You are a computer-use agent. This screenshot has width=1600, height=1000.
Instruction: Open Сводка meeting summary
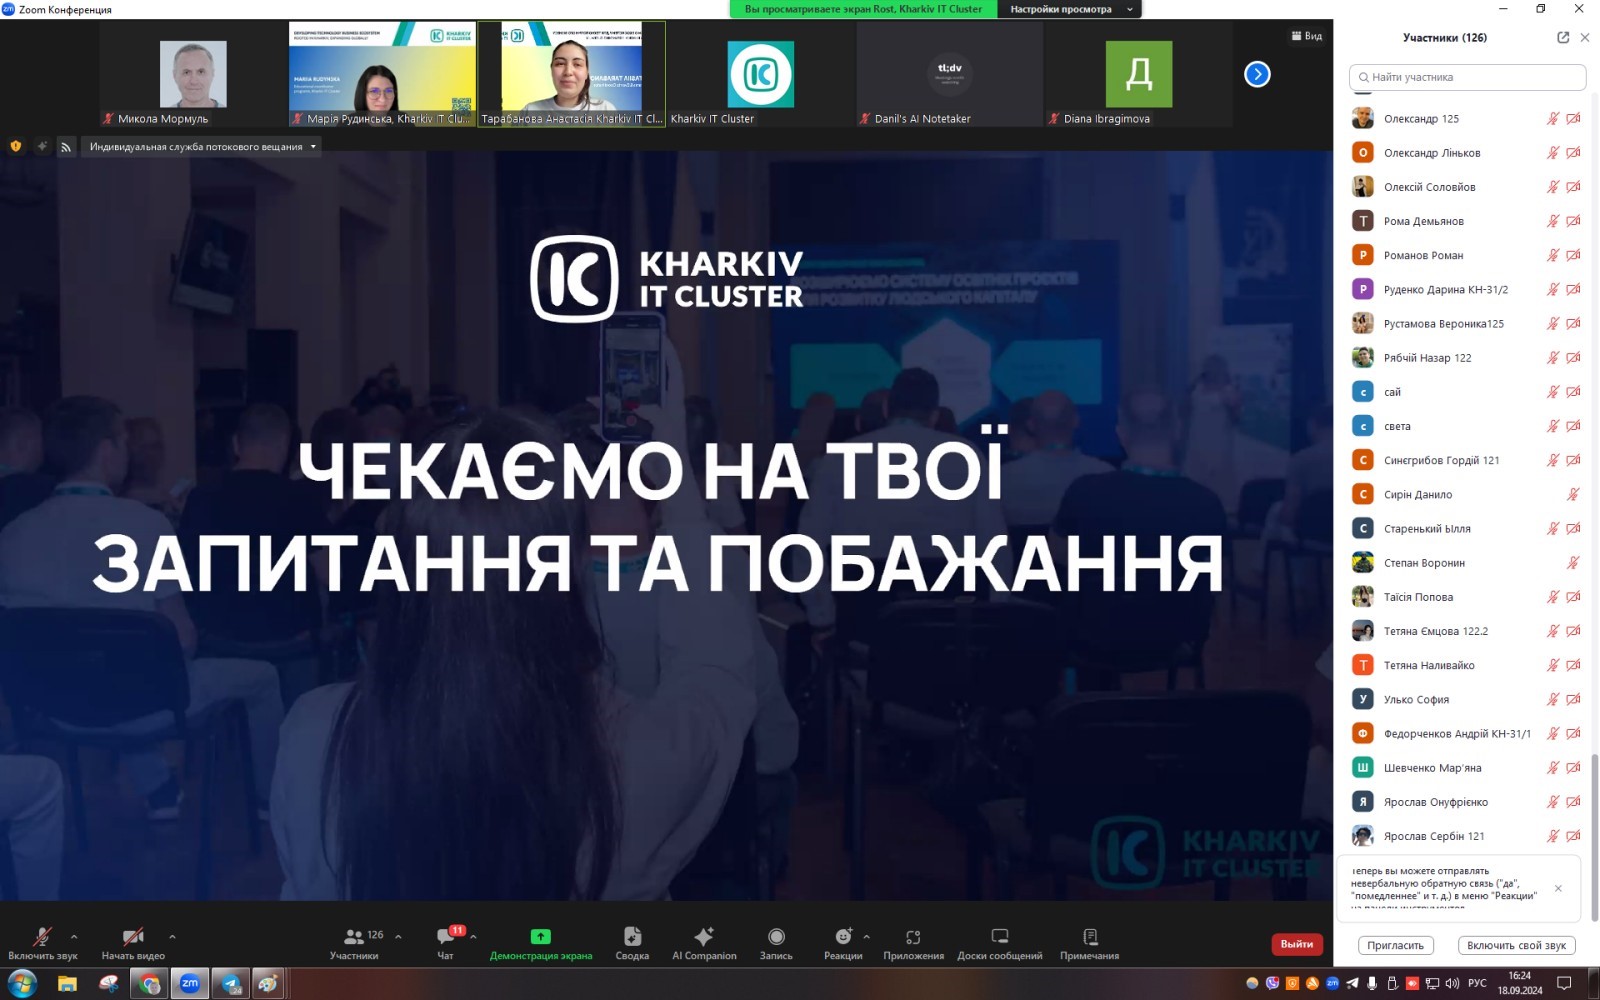(632, 943)
